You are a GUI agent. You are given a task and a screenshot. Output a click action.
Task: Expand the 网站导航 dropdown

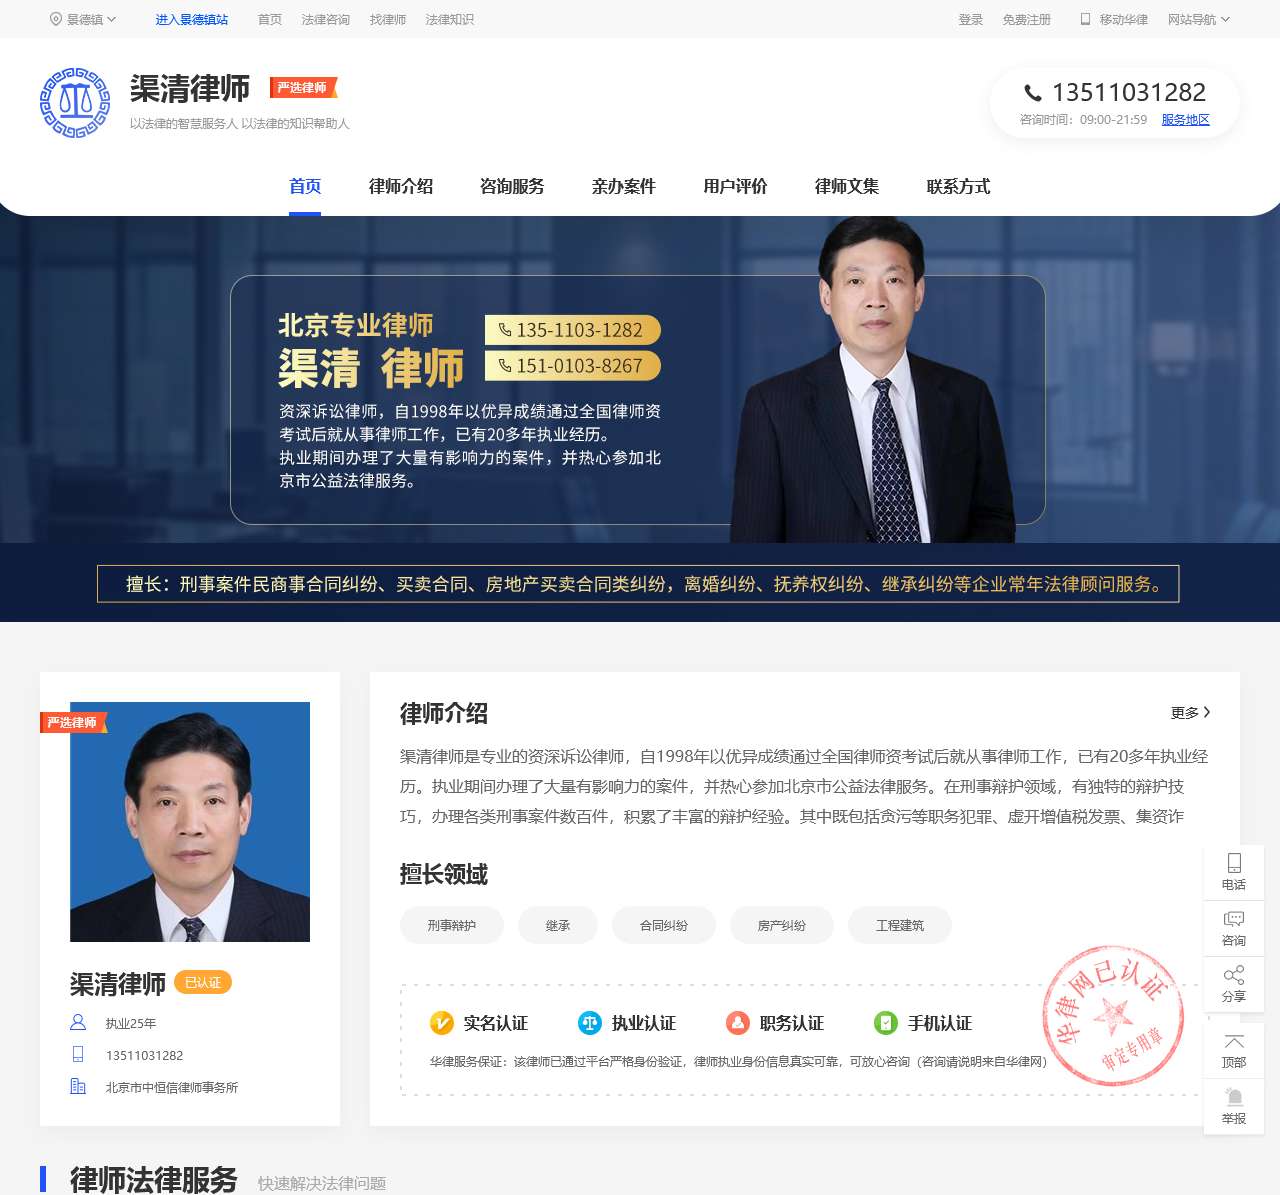(x=1198, y=19)
